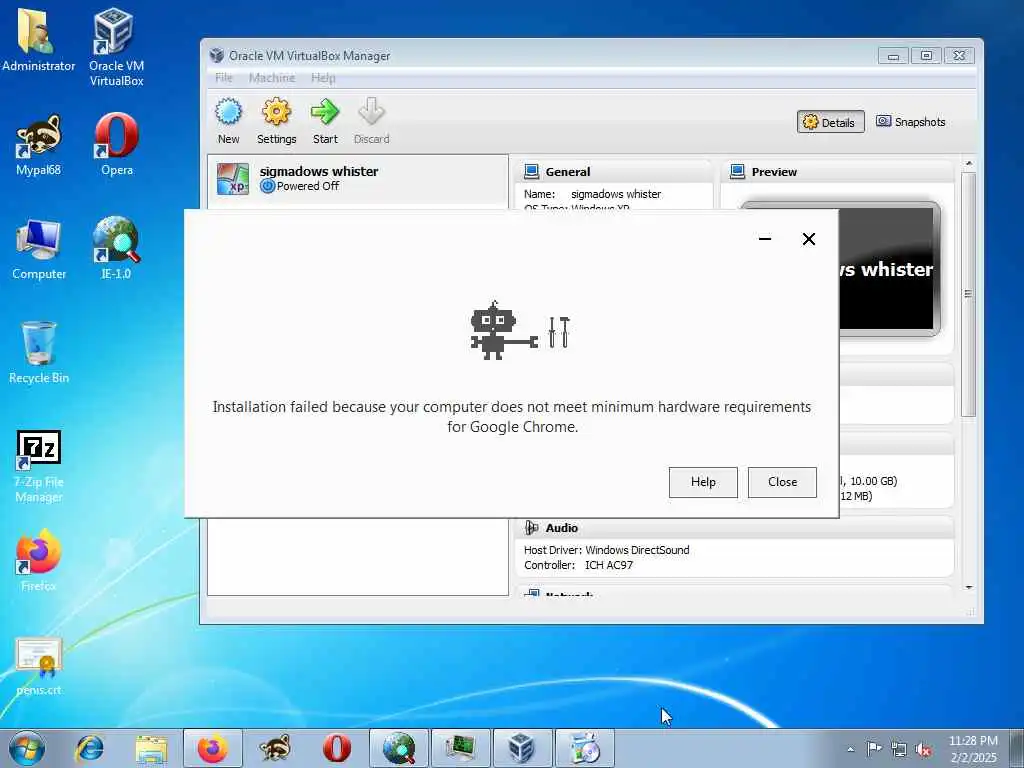Open the Help menu in VirtualBox Manager
Viewport: 1024px width, 768px height.
click(323, 78)
